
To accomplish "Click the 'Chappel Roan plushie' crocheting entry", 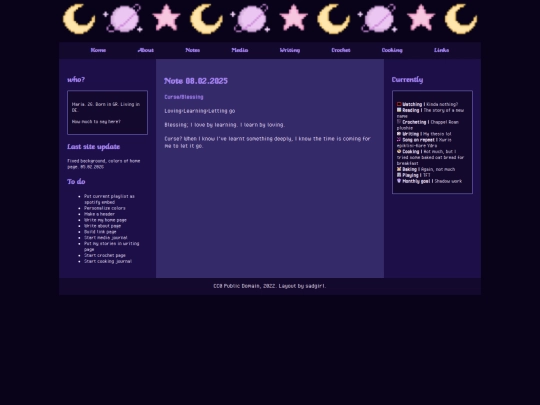I will click(428, 125).
